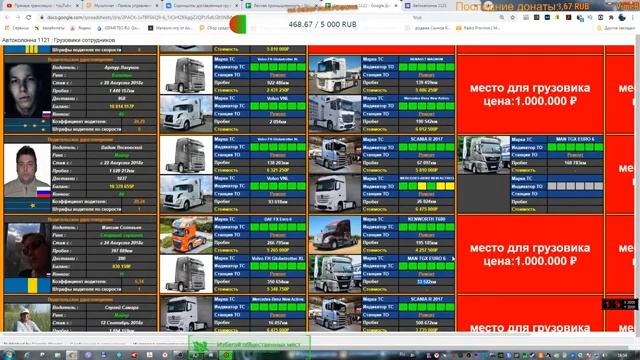Switch to the Мультичат panel tab
This screenshot has height=360, width=640.
pos(121,6)
